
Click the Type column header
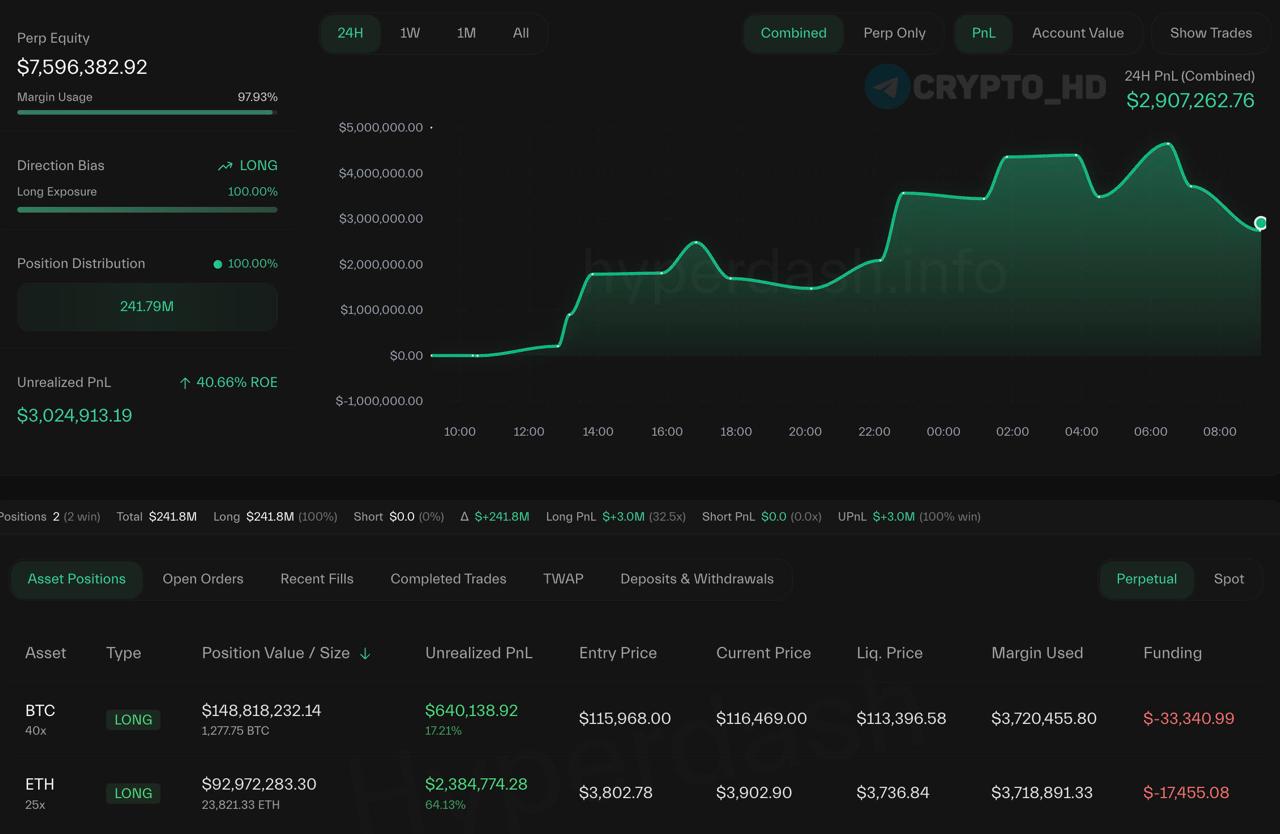(x=124, y=653)
